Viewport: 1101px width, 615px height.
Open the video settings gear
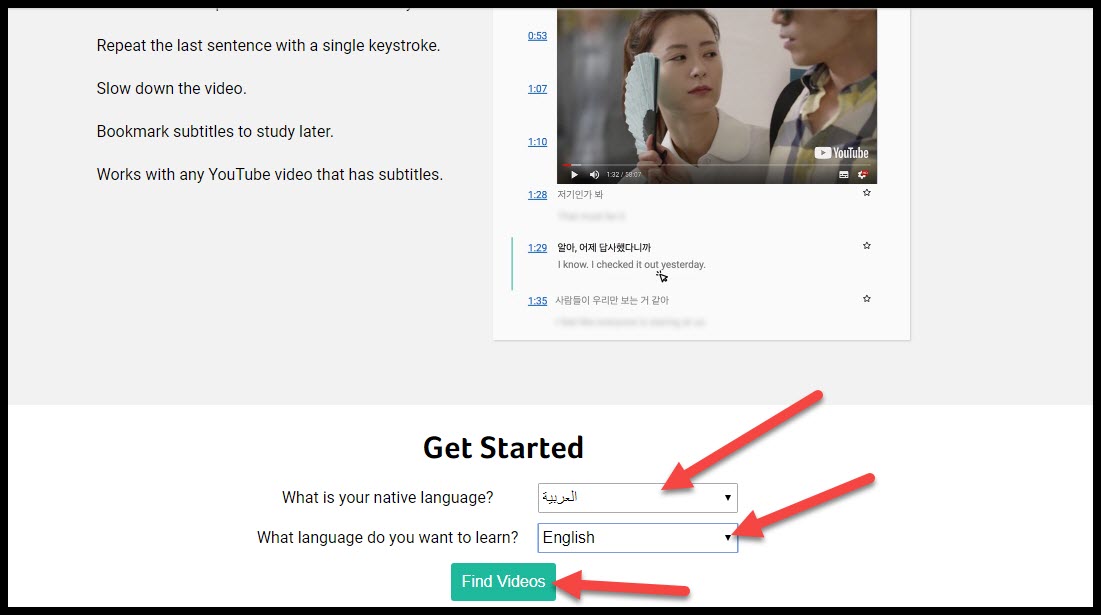coord(863,175)
